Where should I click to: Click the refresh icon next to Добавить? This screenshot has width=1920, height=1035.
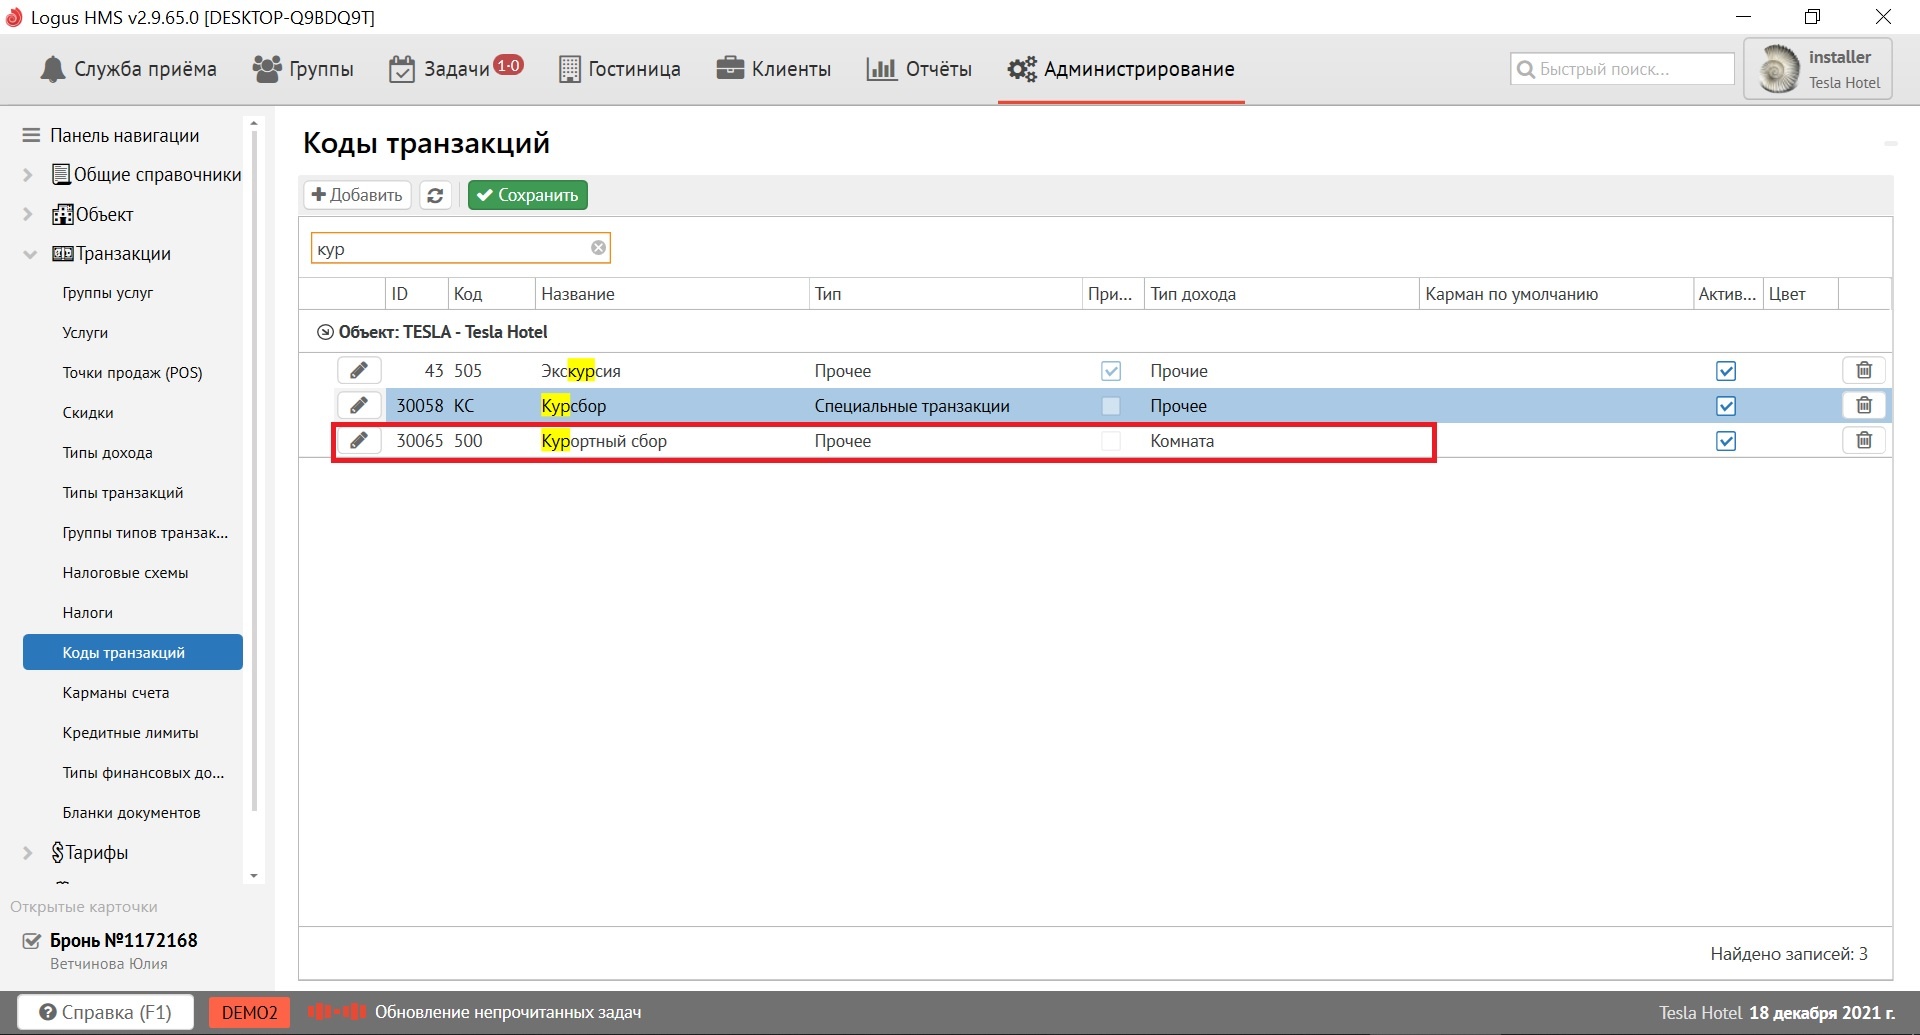tap(435, 195)
